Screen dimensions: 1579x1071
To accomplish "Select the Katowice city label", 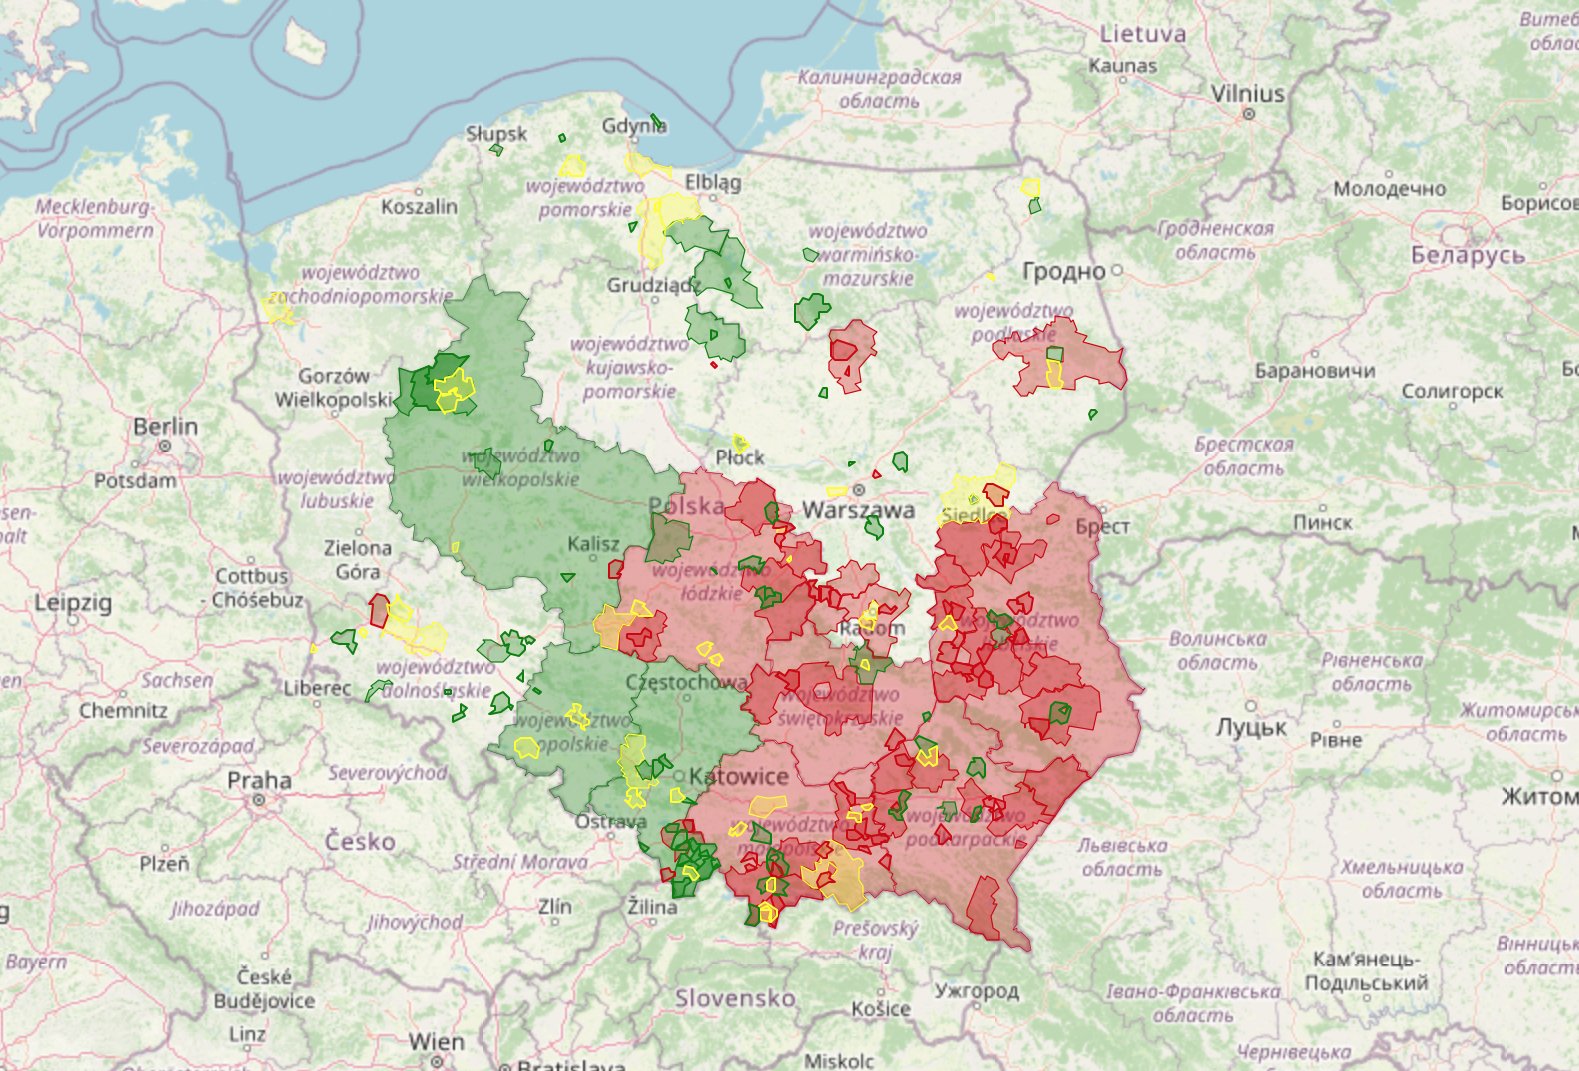I will pos(739,776).
